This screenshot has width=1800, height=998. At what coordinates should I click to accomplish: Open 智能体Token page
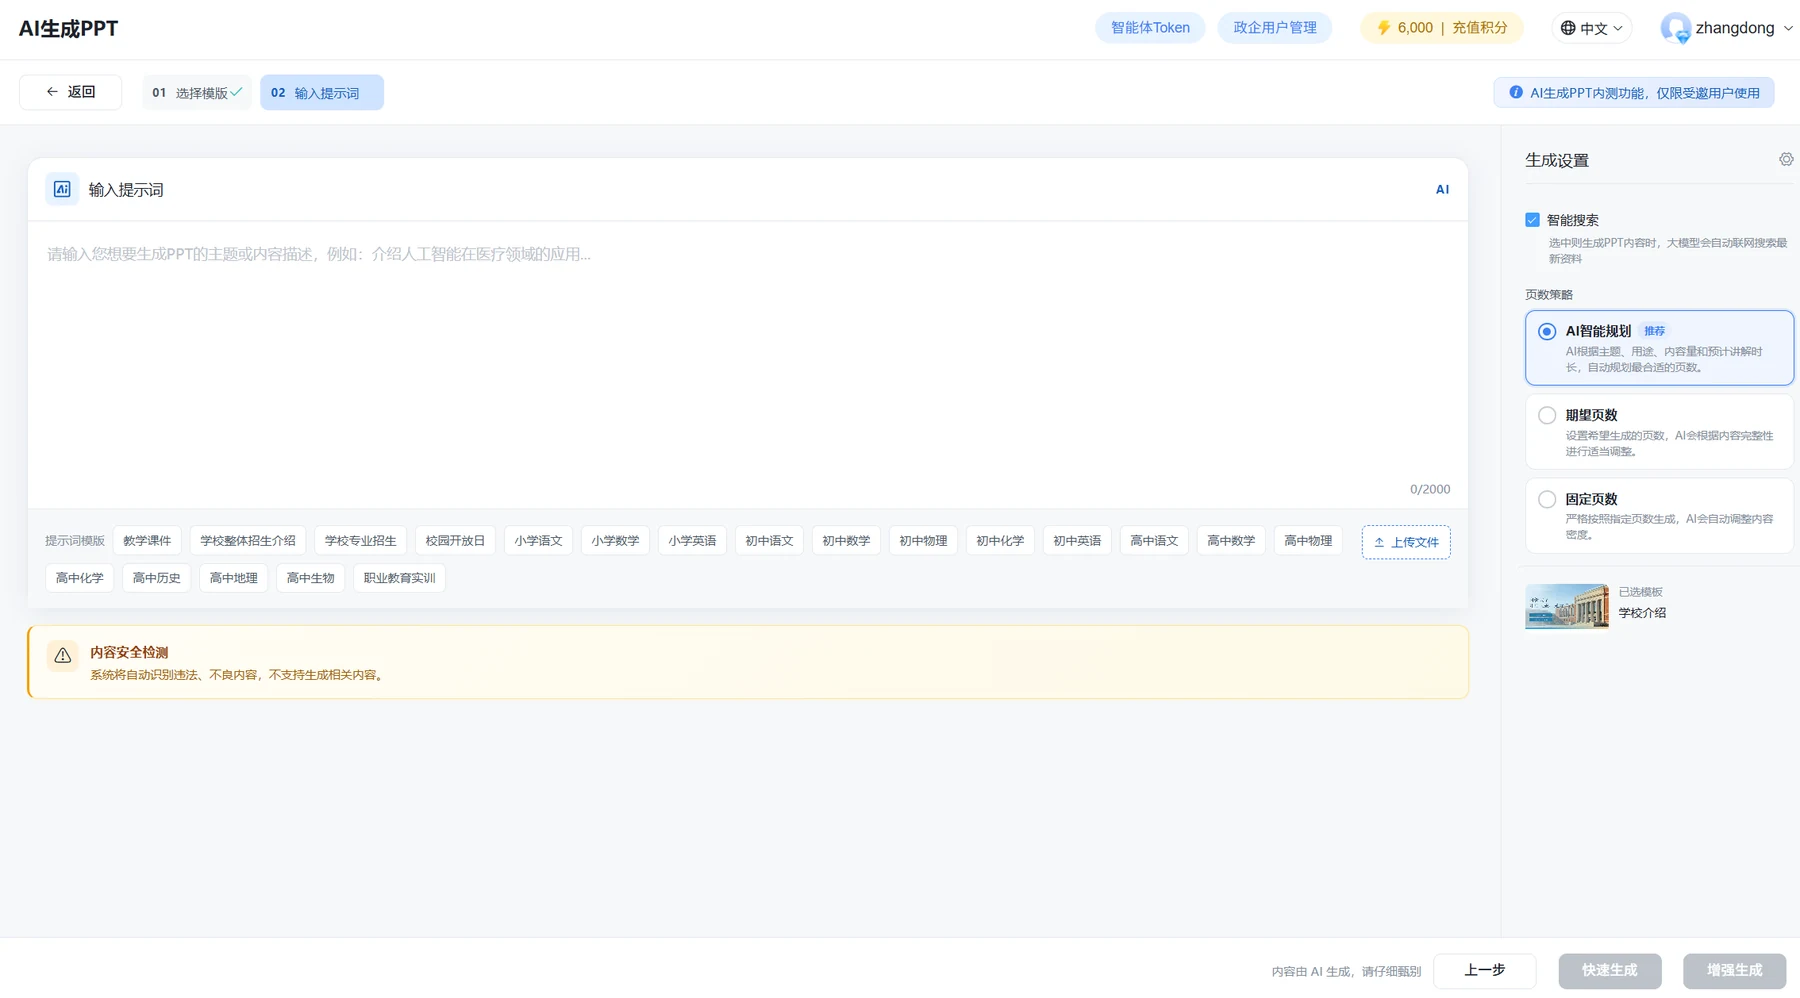[1150, 28]
